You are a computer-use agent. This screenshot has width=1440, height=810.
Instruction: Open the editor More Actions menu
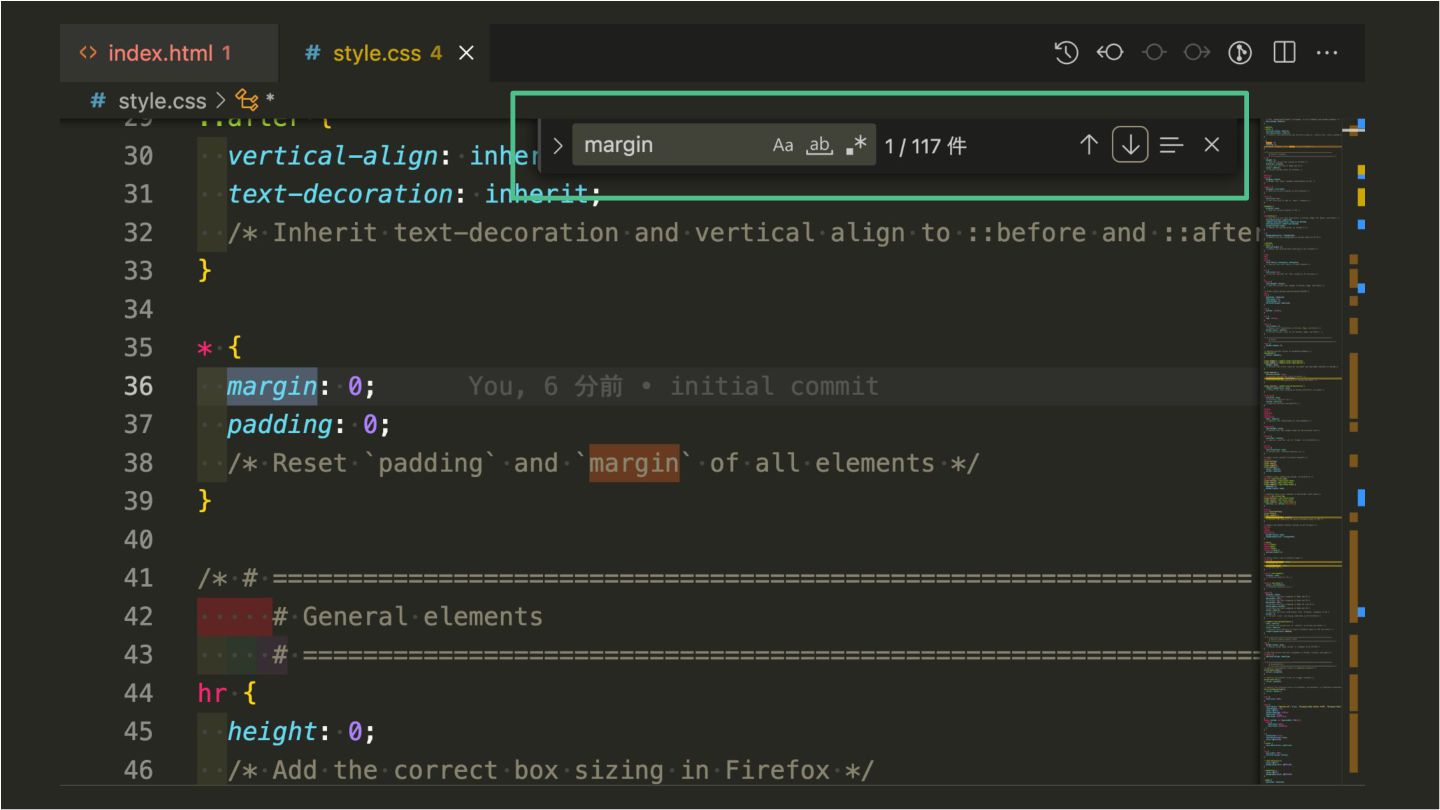pyautogui.click(x=1327, y=53)
